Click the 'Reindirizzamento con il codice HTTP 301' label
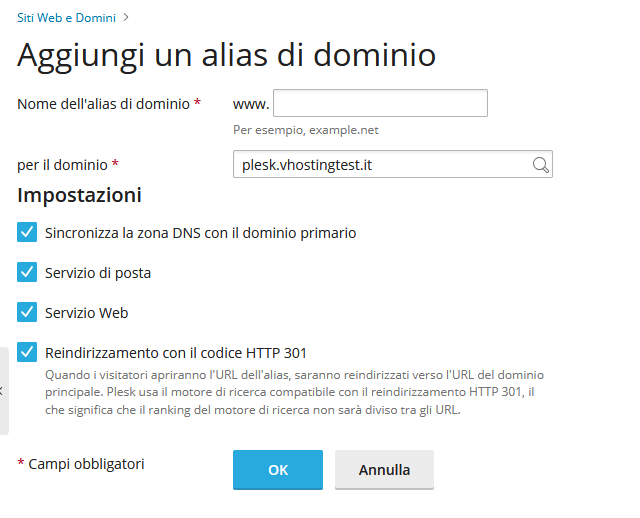The image size is (640, 518). coord(176,353)
